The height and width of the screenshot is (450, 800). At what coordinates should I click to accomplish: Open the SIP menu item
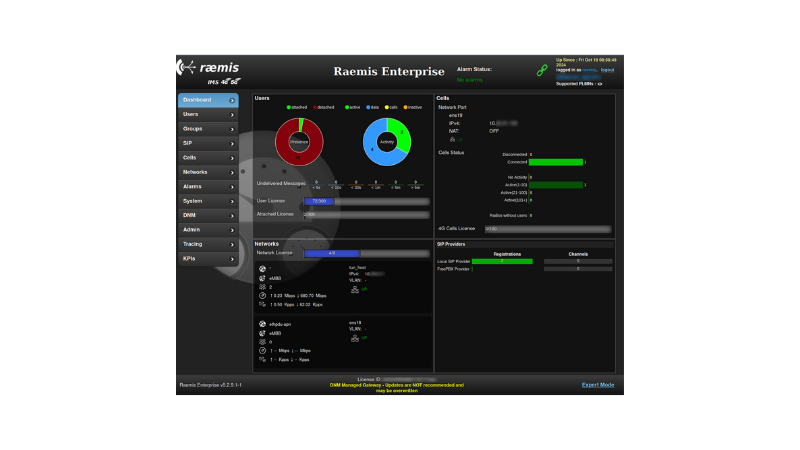[x=208, y=143]
